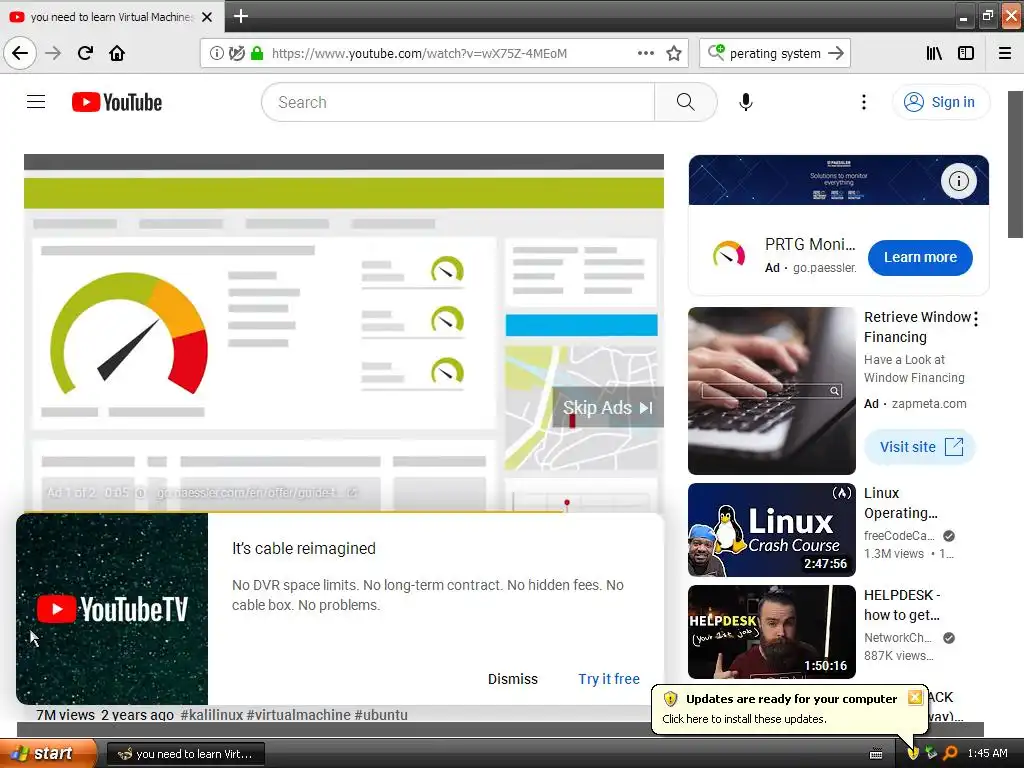Click the #virtualmachine hashtag
Image resolution: width=1024 pixels, height=768 pixels.
point(298,714)
